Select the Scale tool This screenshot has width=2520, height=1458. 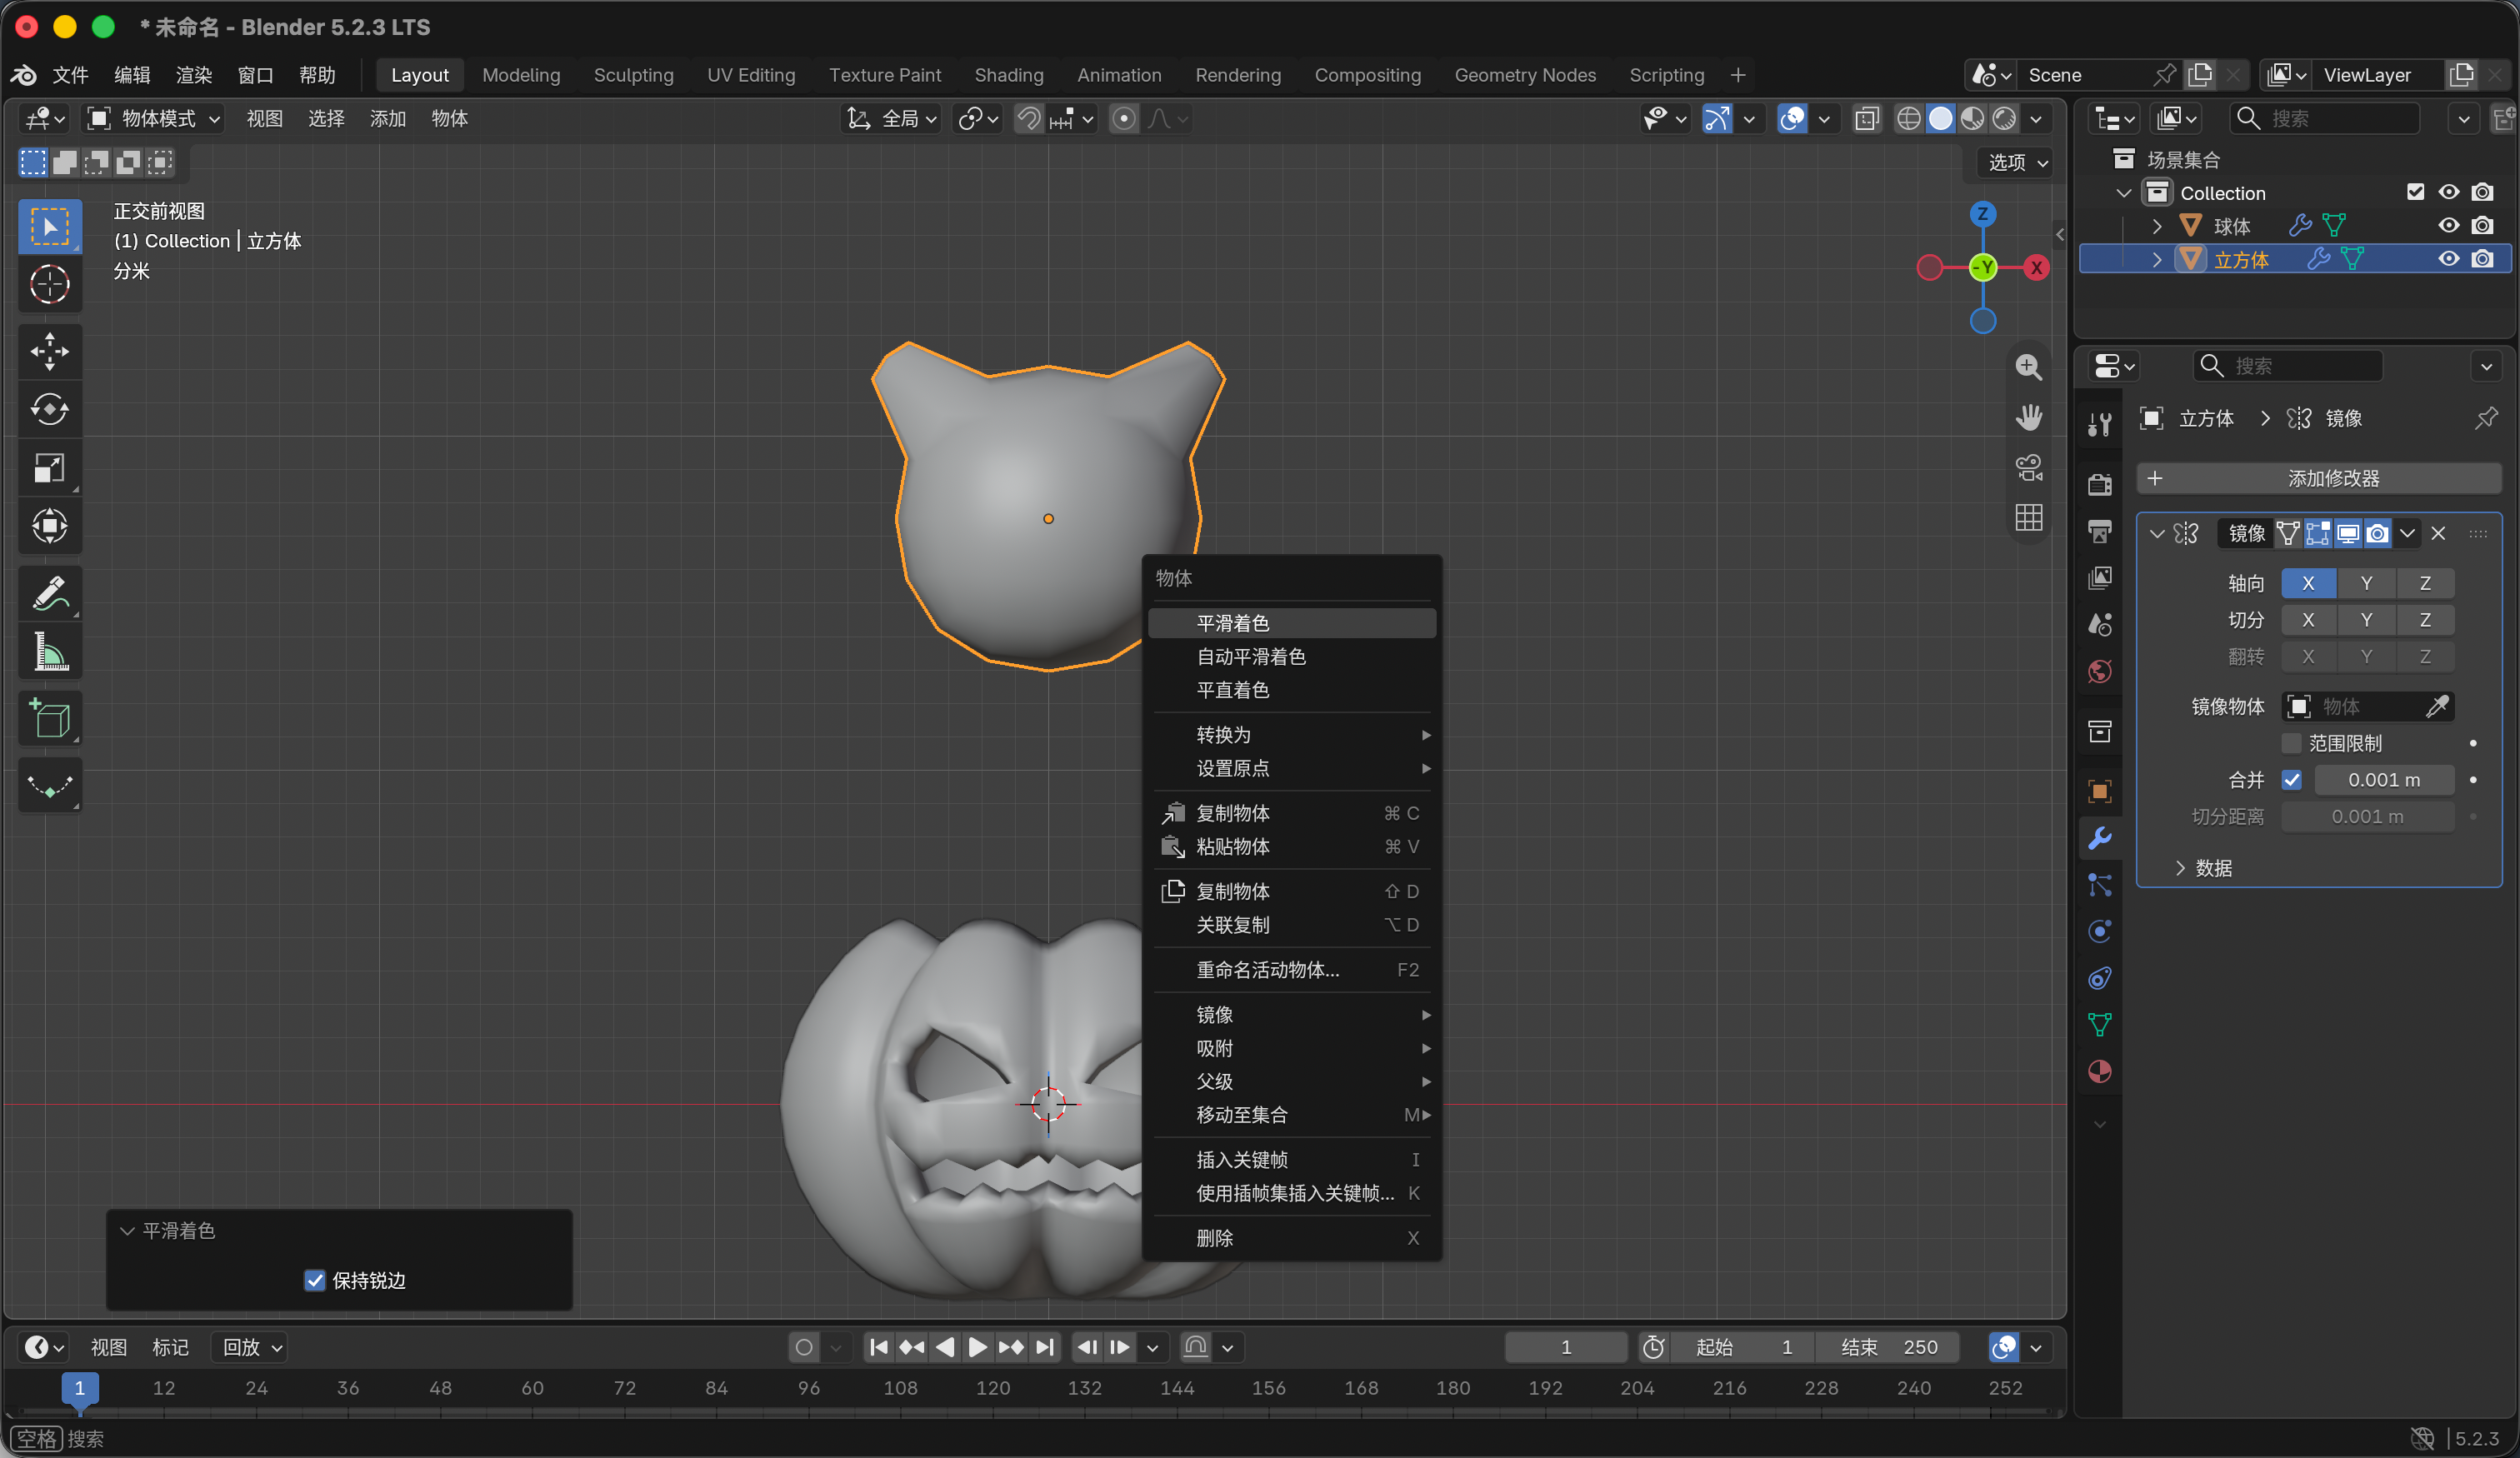(x=49, y=467)
